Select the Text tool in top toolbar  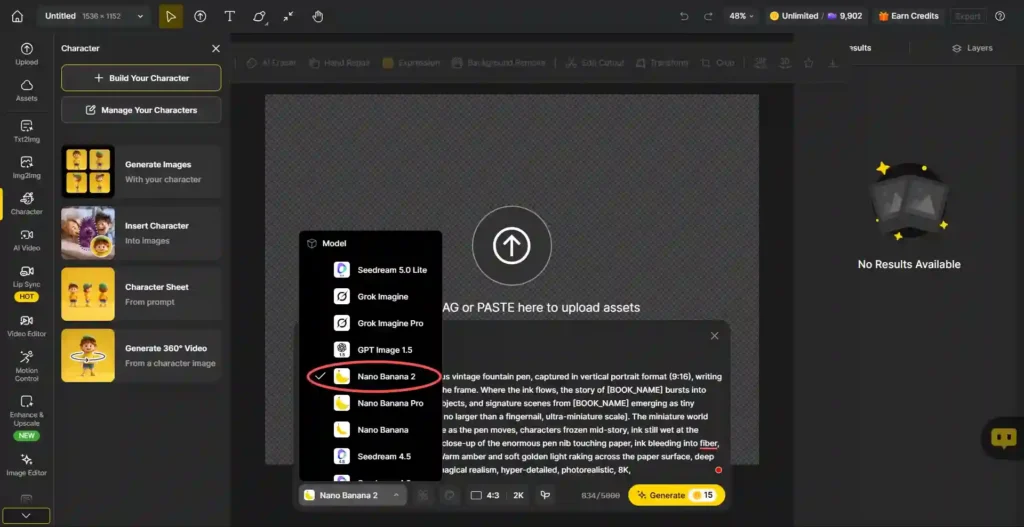point(230,16)
